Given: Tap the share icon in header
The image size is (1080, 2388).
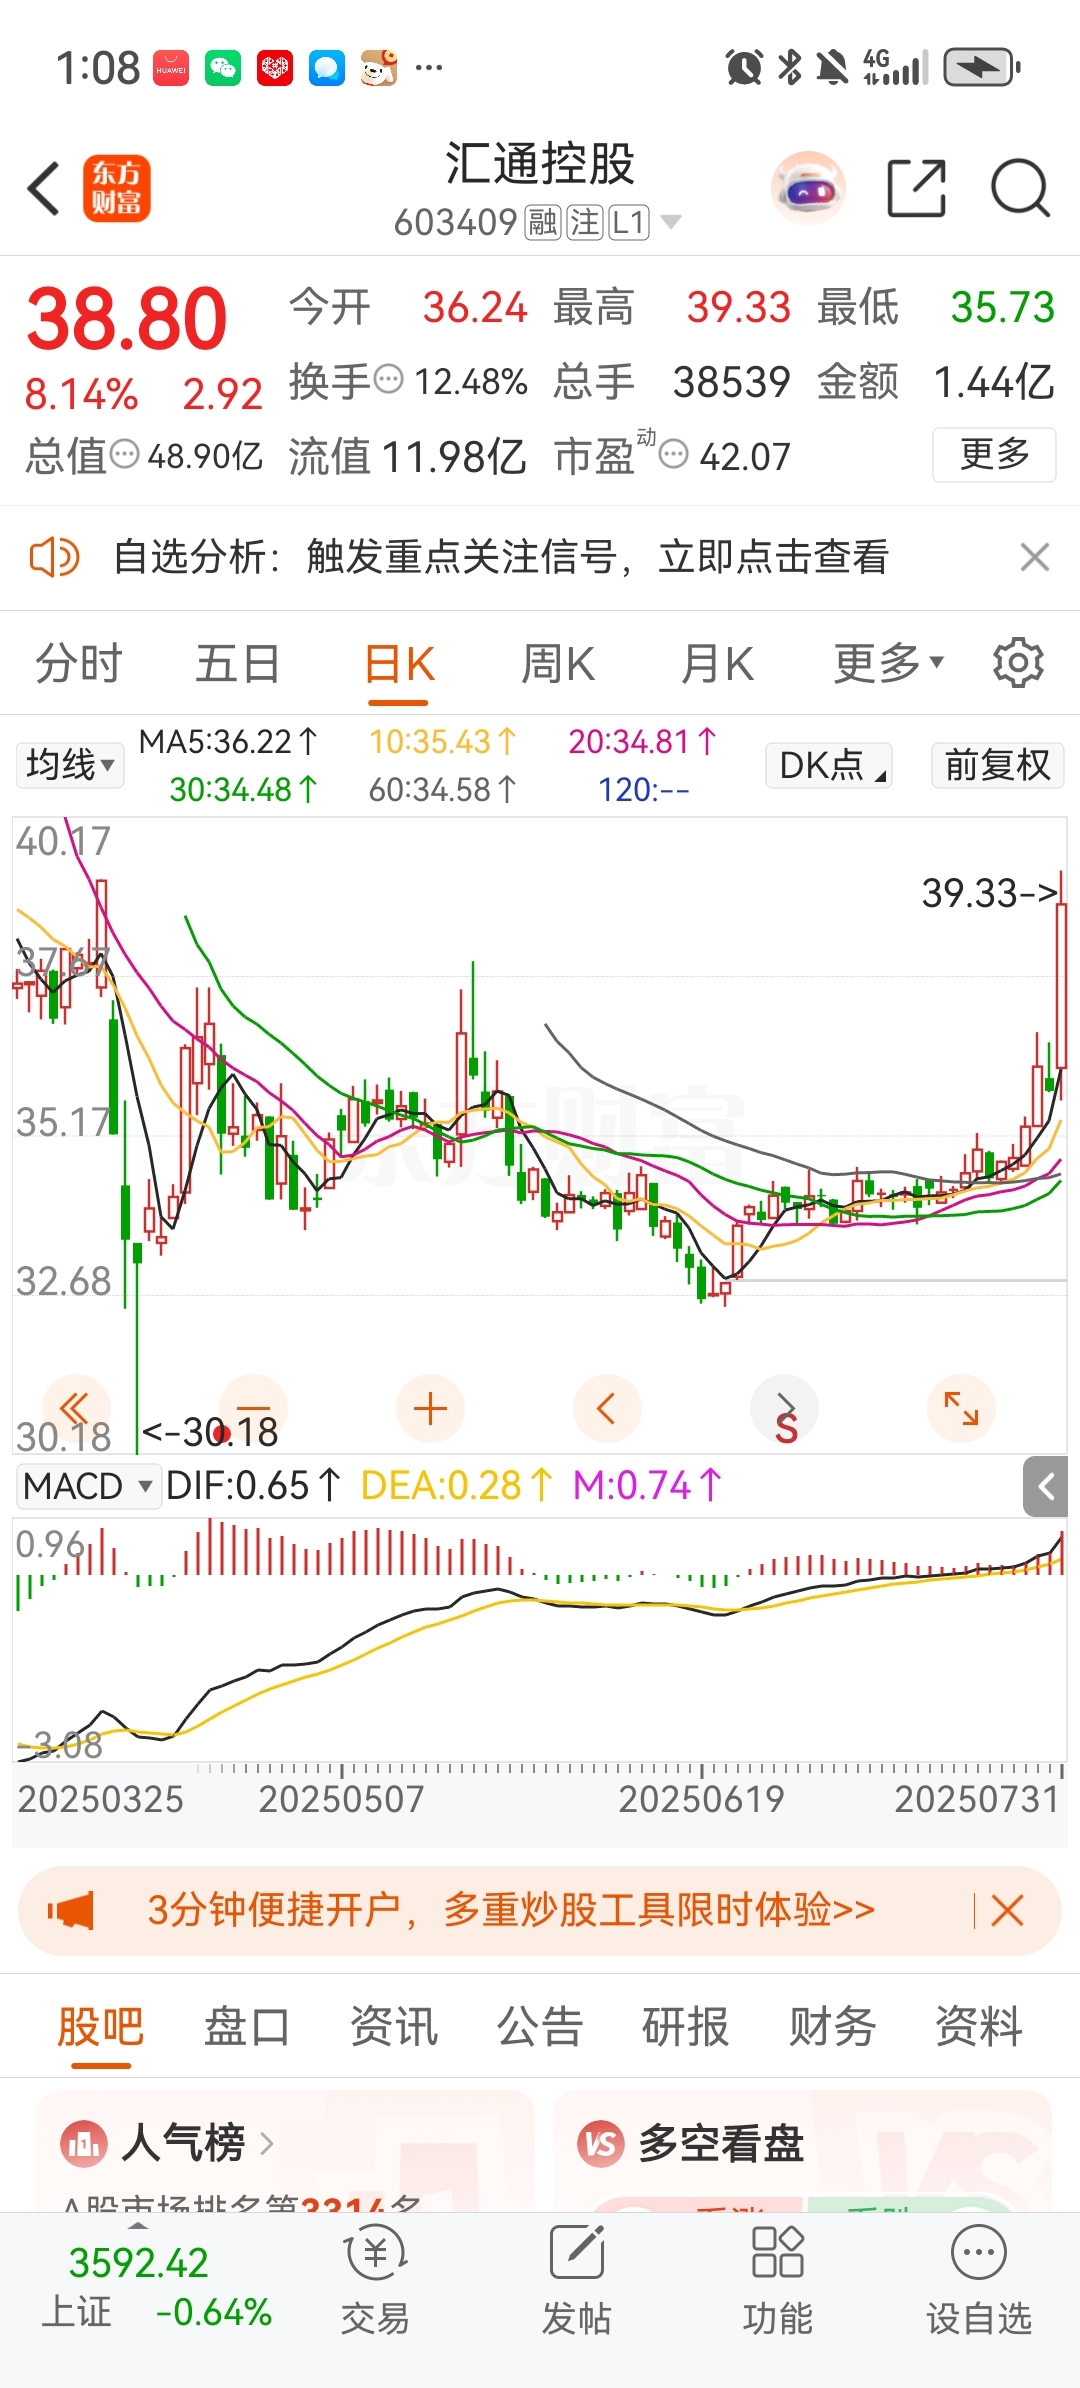Looking at the screenshot, I should click(x=917, y=188).
